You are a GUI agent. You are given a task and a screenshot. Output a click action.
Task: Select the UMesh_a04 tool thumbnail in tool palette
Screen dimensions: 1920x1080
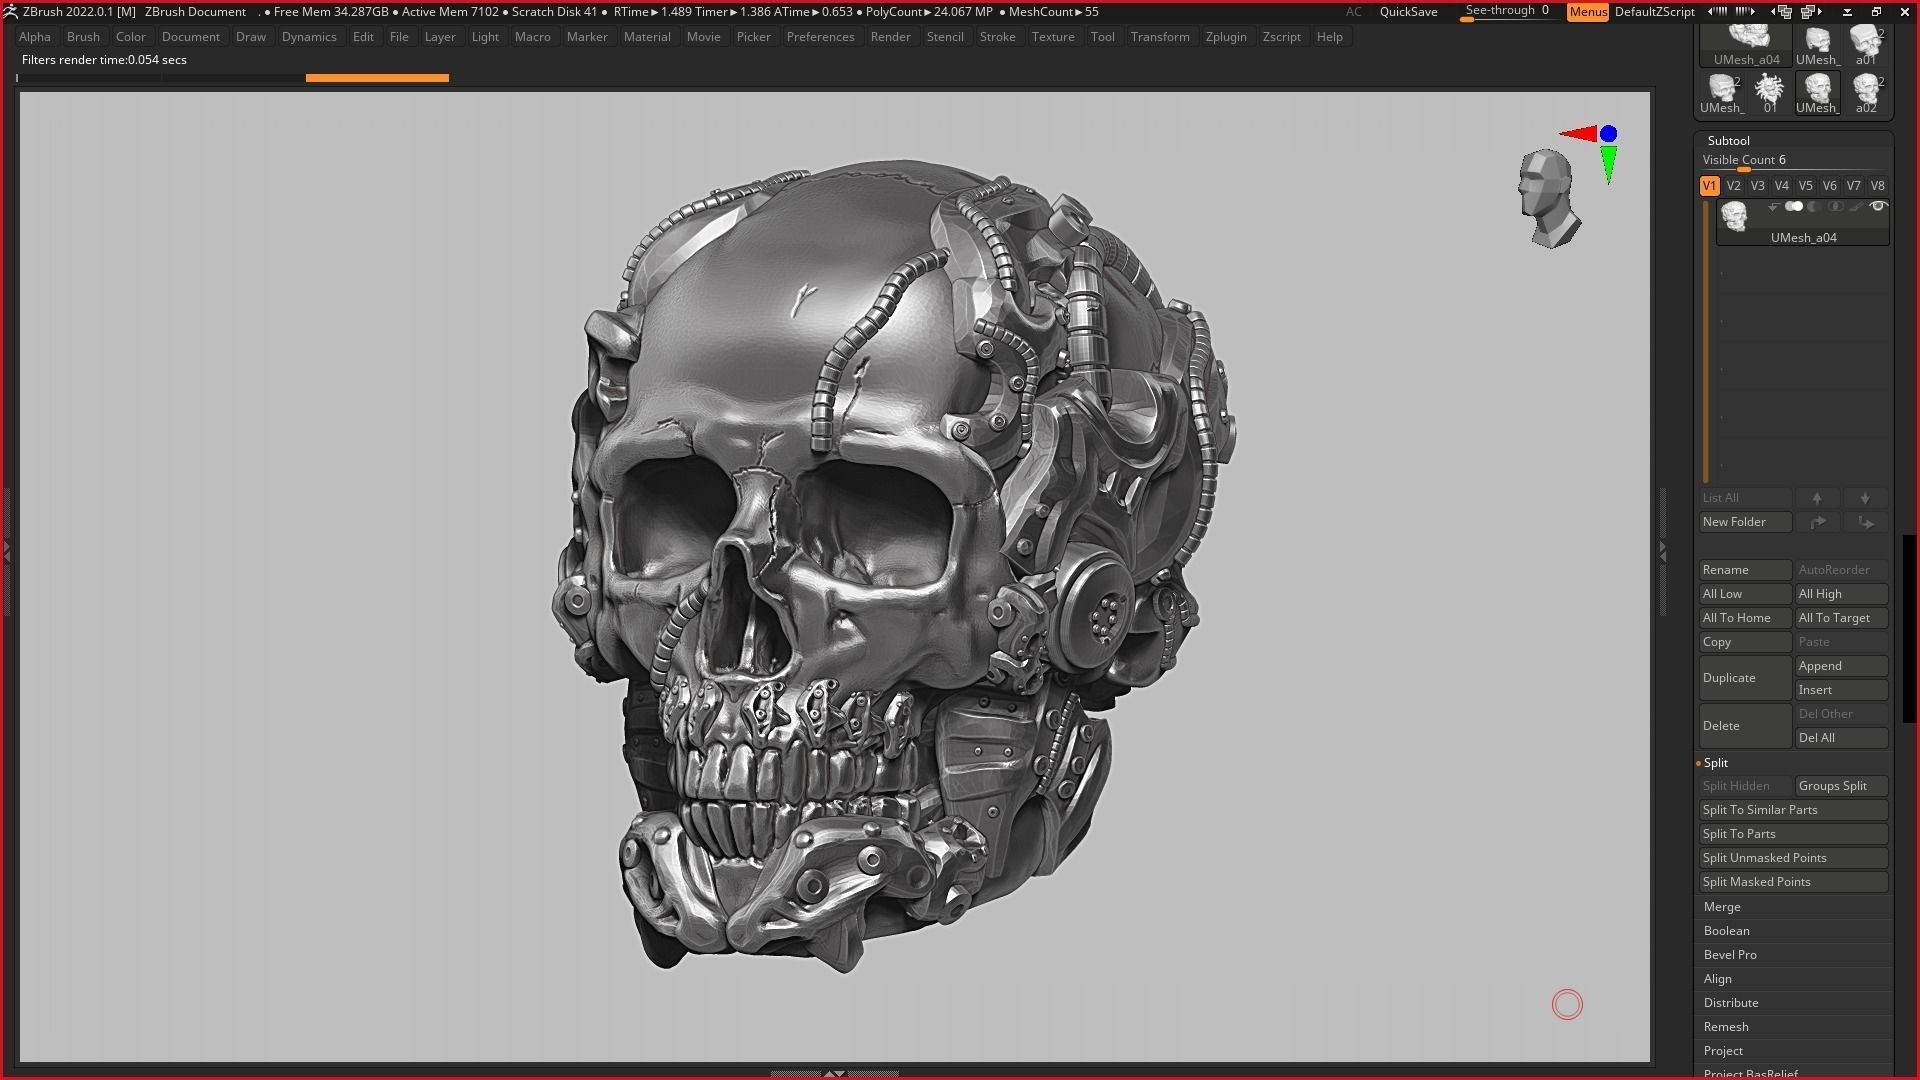point(1747,47)
